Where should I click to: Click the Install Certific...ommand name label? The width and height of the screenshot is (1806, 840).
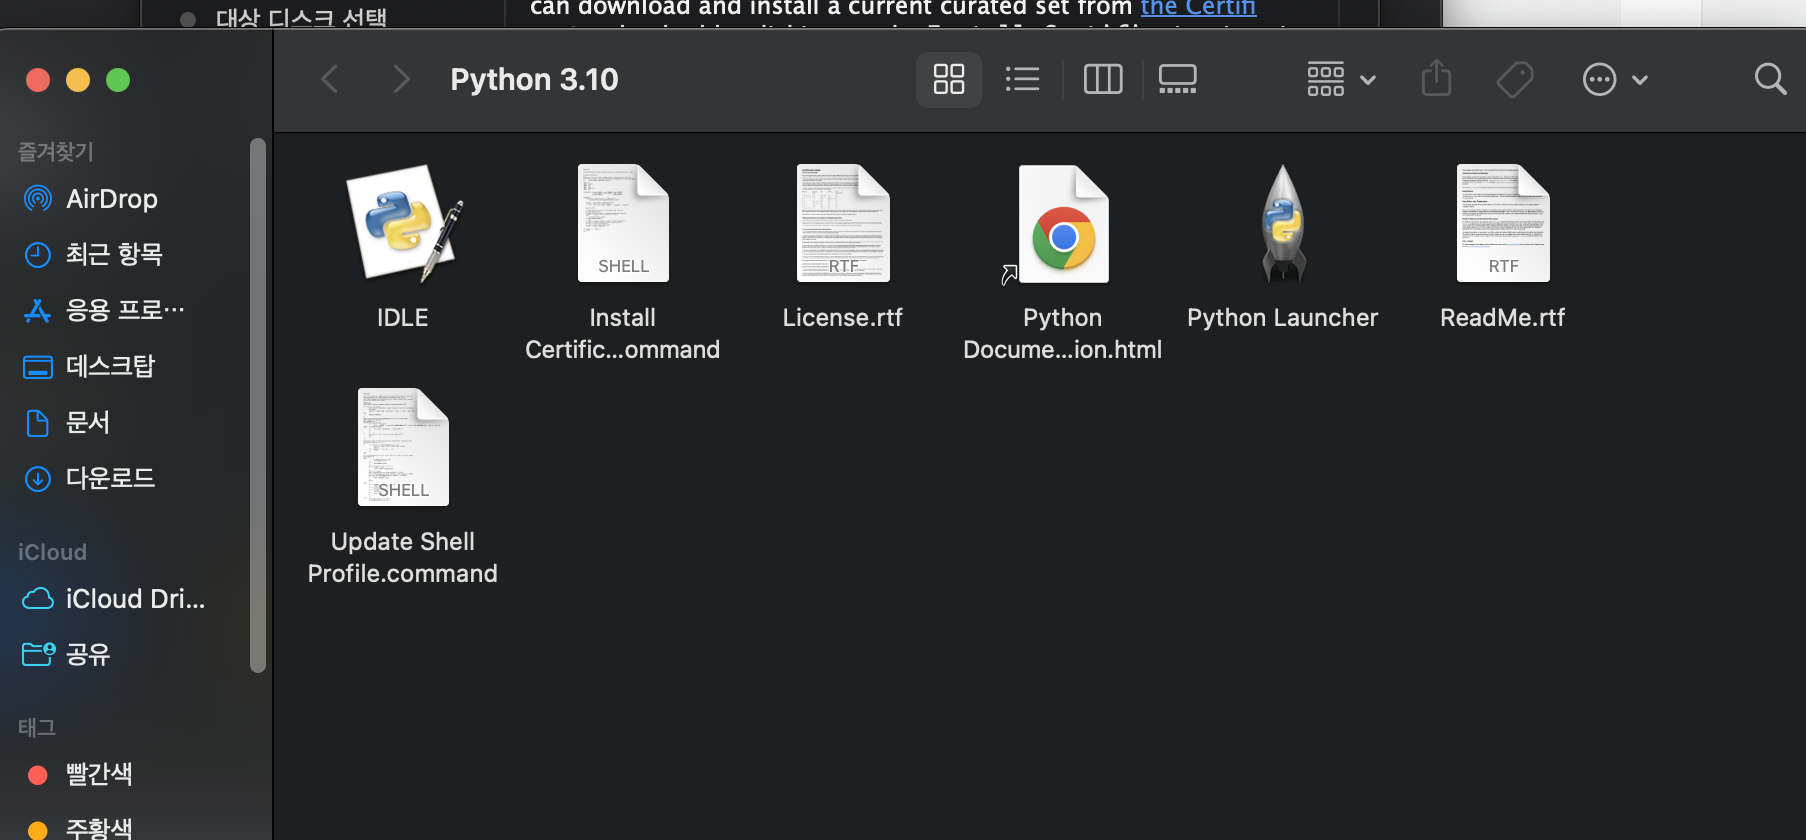point(623,334)
